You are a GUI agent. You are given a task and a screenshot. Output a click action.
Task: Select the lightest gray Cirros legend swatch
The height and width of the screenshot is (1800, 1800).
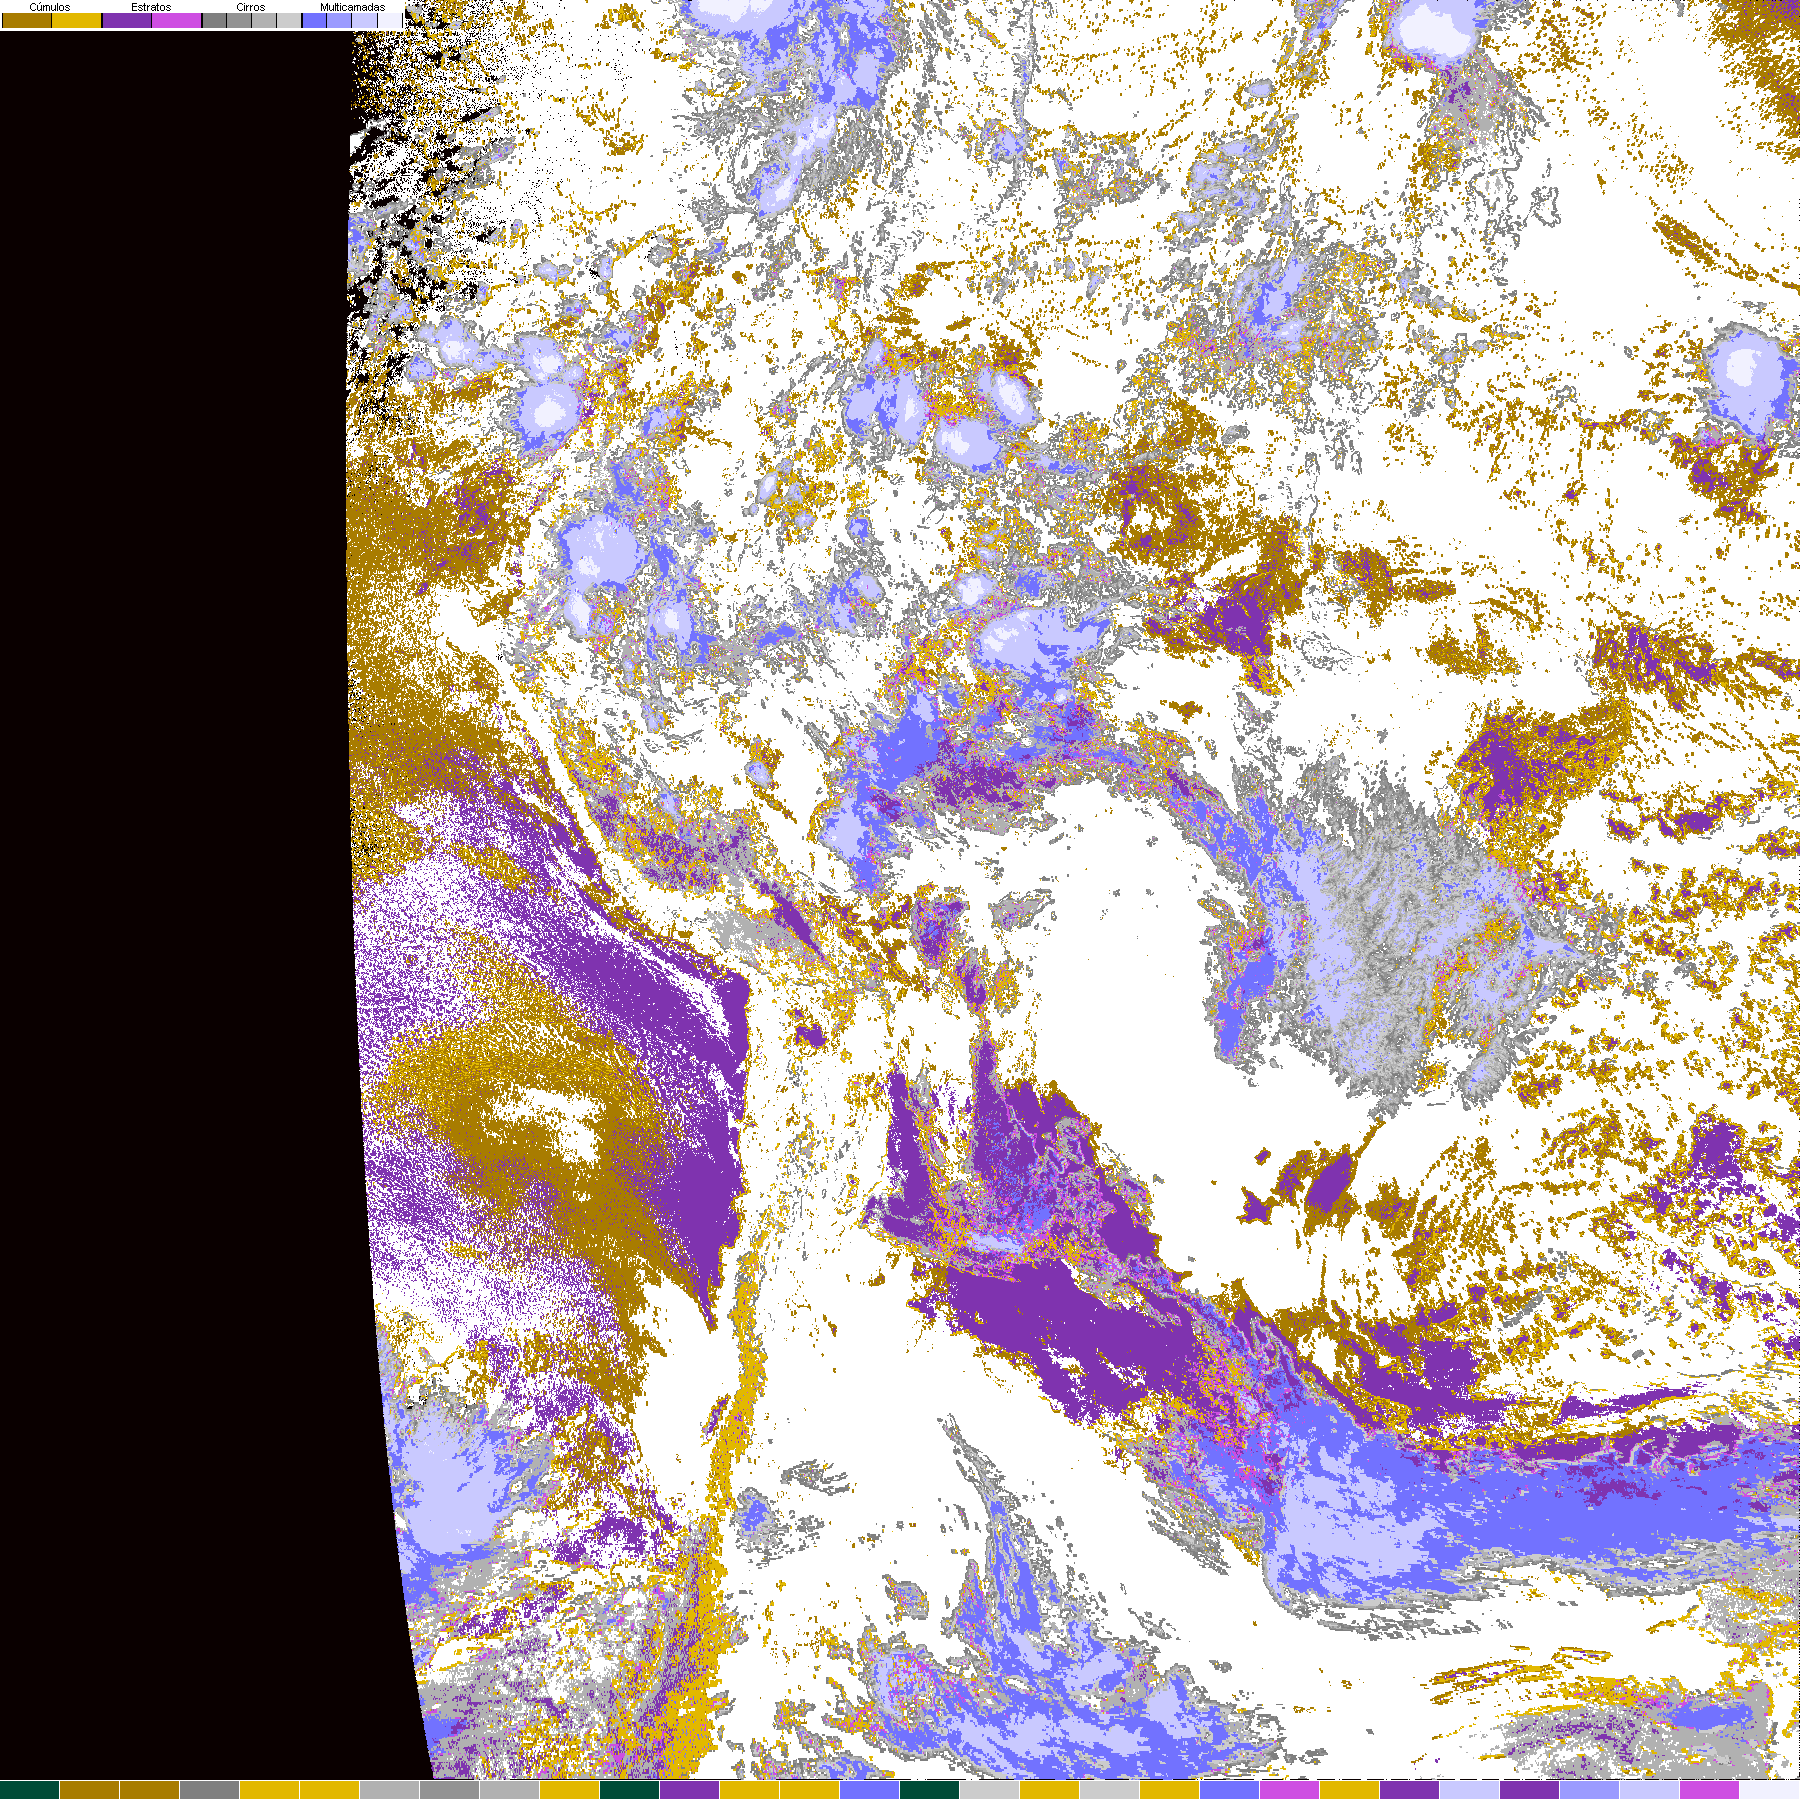pos(289,21)
